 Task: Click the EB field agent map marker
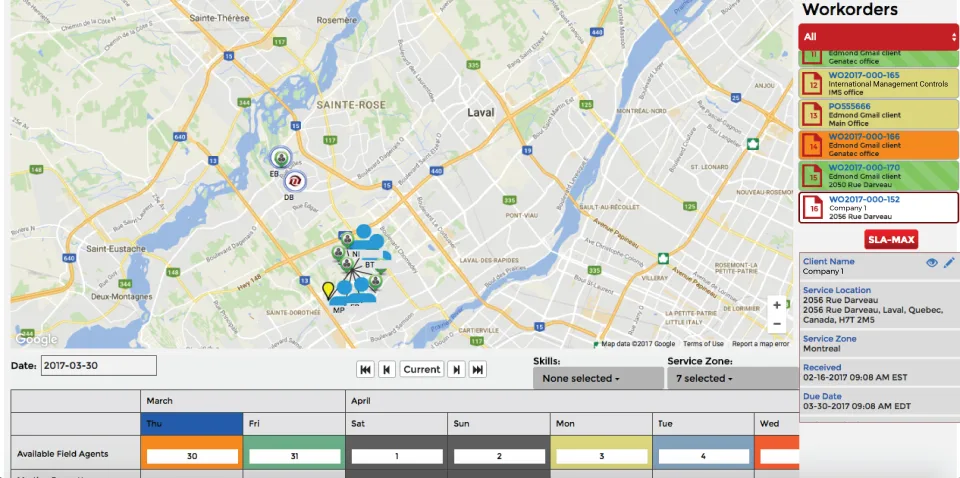281,157
